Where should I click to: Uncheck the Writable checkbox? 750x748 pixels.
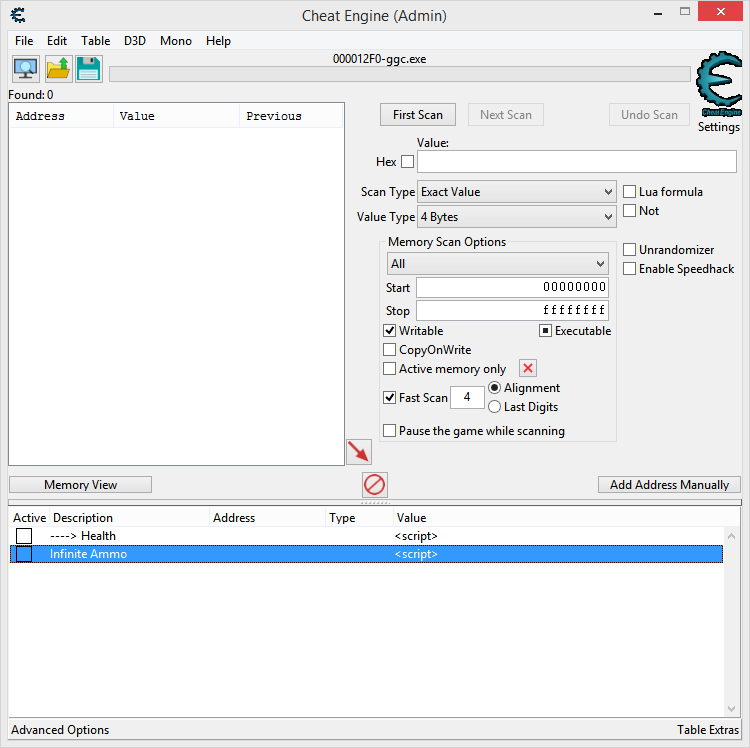pos(390,330)
